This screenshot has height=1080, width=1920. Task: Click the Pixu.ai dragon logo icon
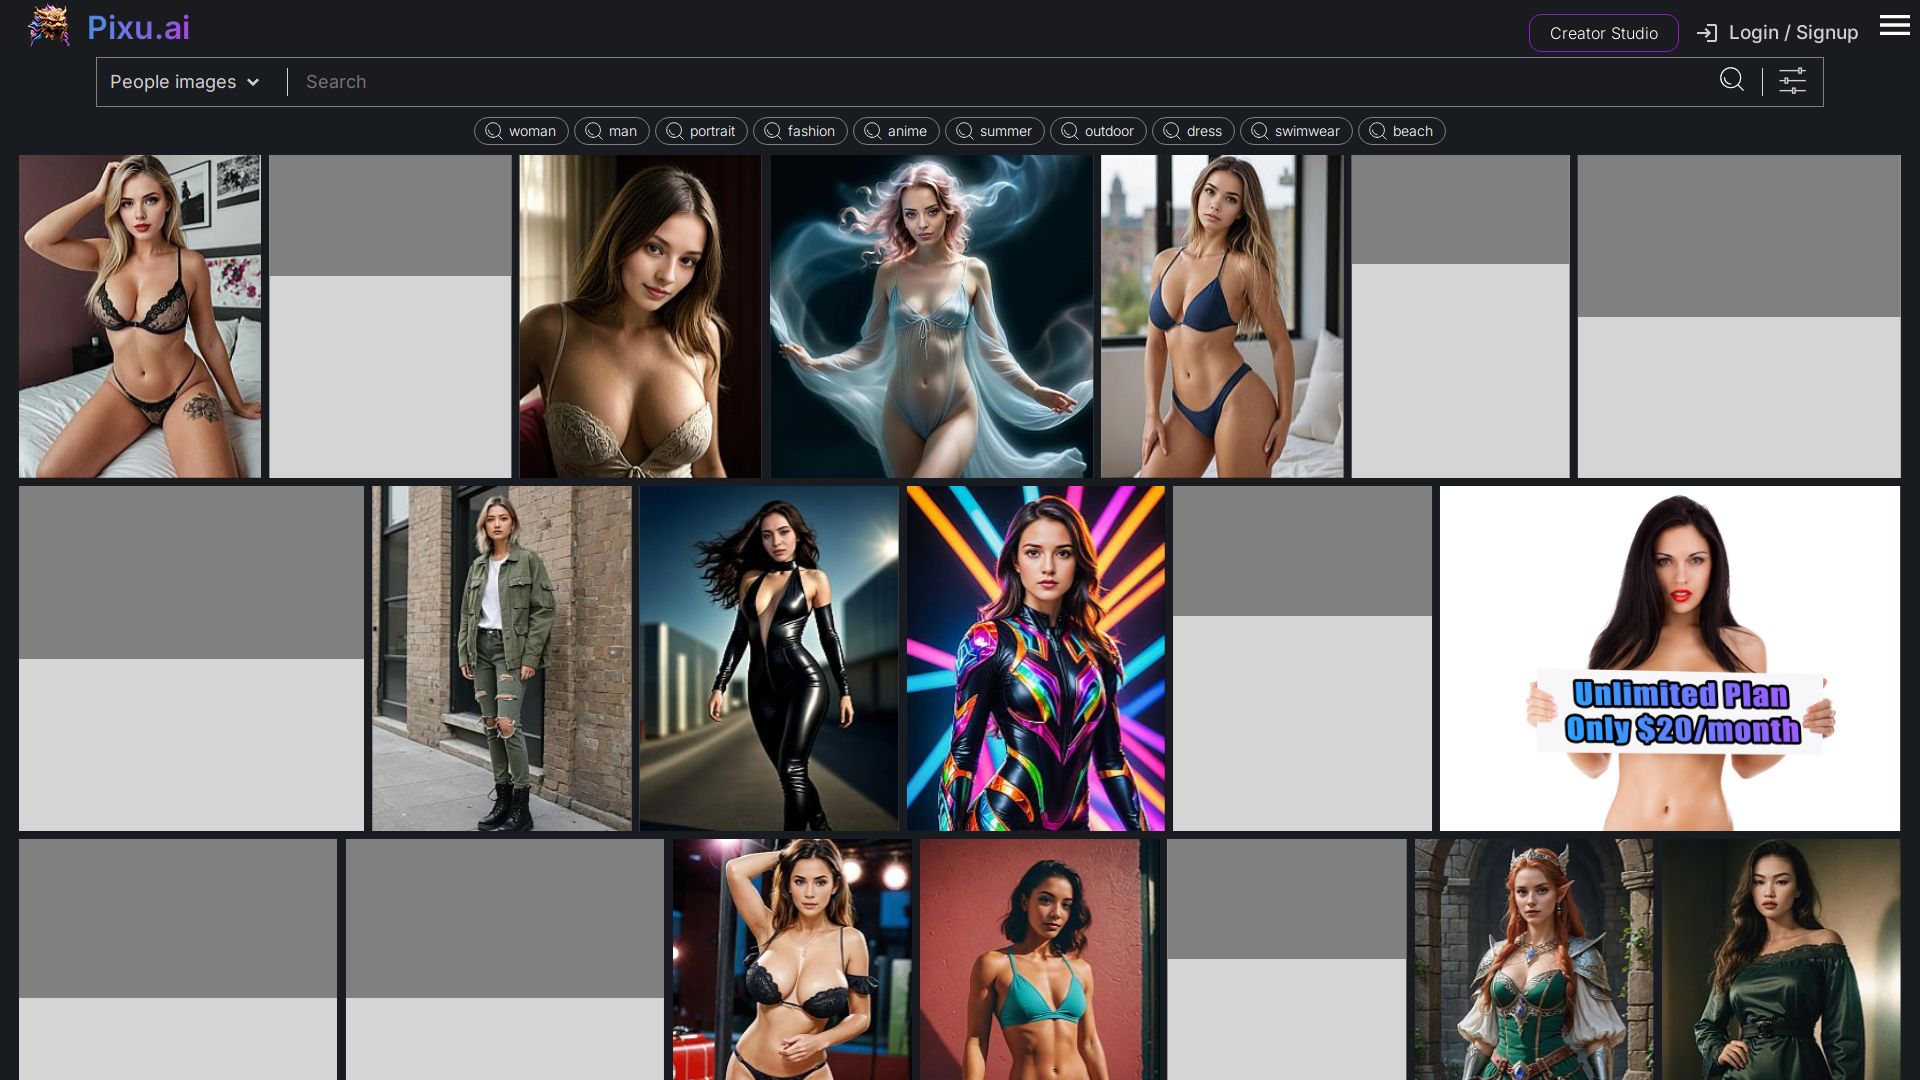click(x=48, y=26)
